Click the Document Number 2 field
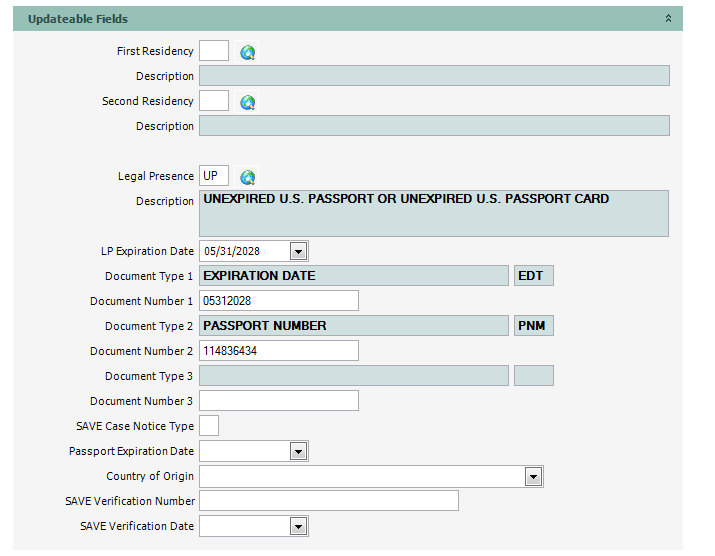This screenshot has width=715, height=556. (x=279, y=351)
